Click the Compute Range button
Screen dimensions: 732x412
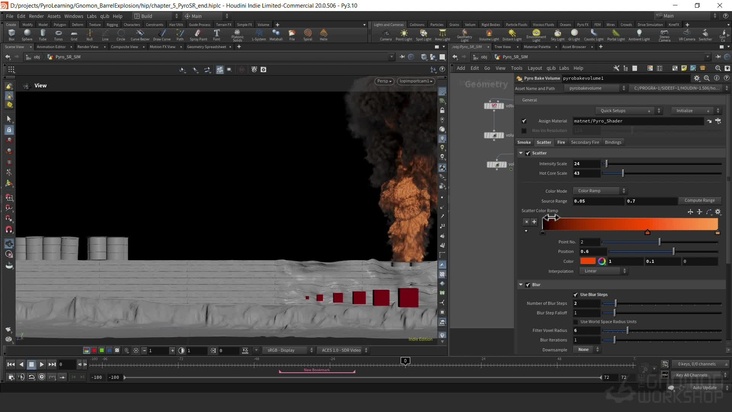699,200
